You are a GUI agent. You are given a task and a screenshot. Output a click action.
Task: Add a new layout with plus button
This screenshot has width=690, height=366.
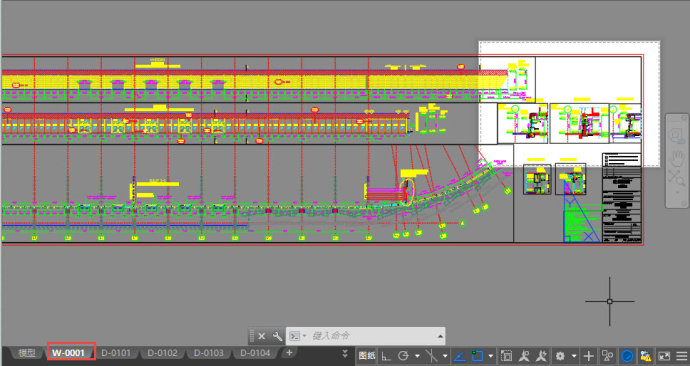tap(289, 352)
